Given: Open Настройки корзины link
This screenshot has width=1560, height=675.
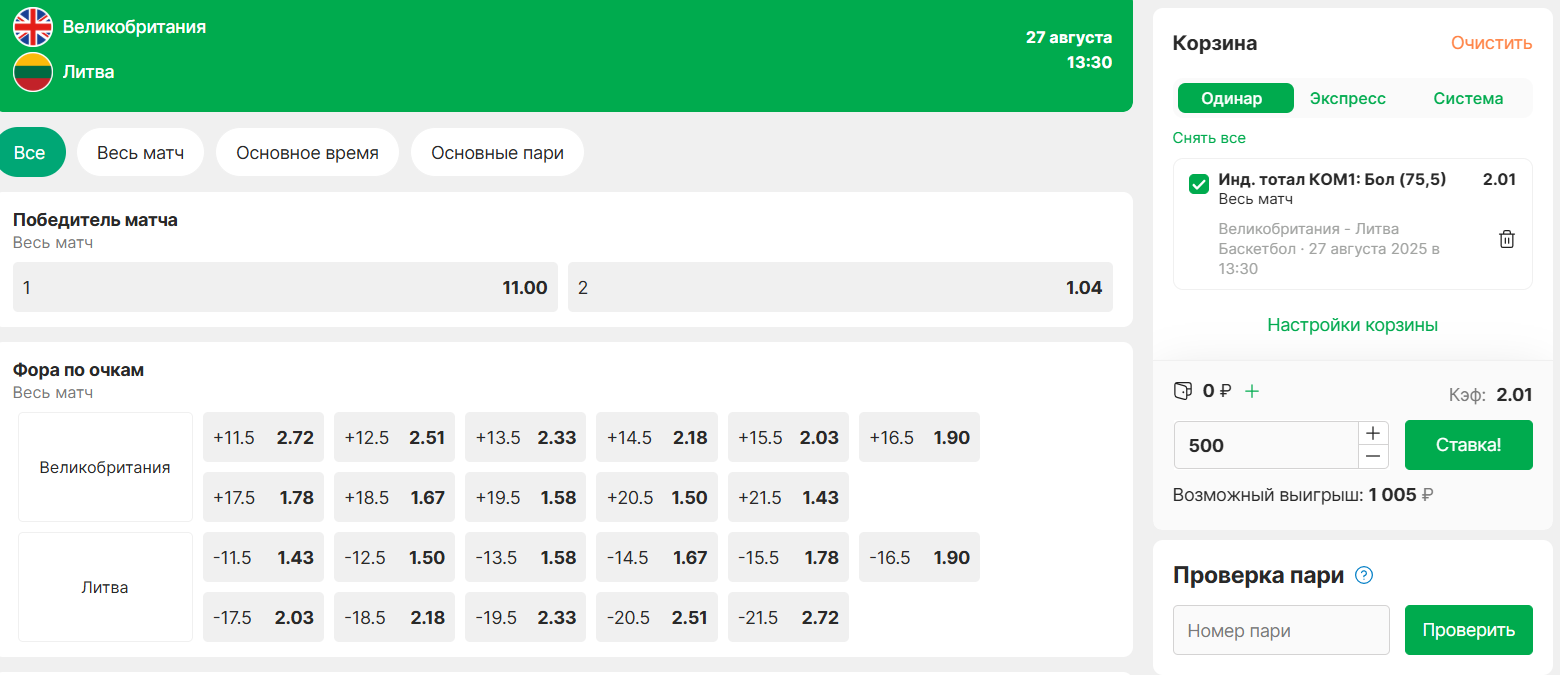Looking at the screenshot, I should (x=1353, y=325).
